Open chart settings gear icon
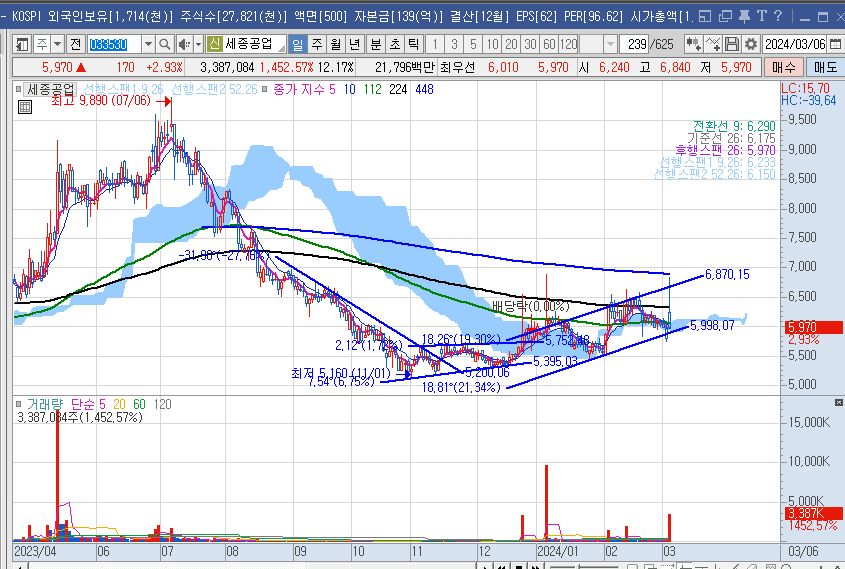Viewport: 845px width, 569px height. point(750,44)
